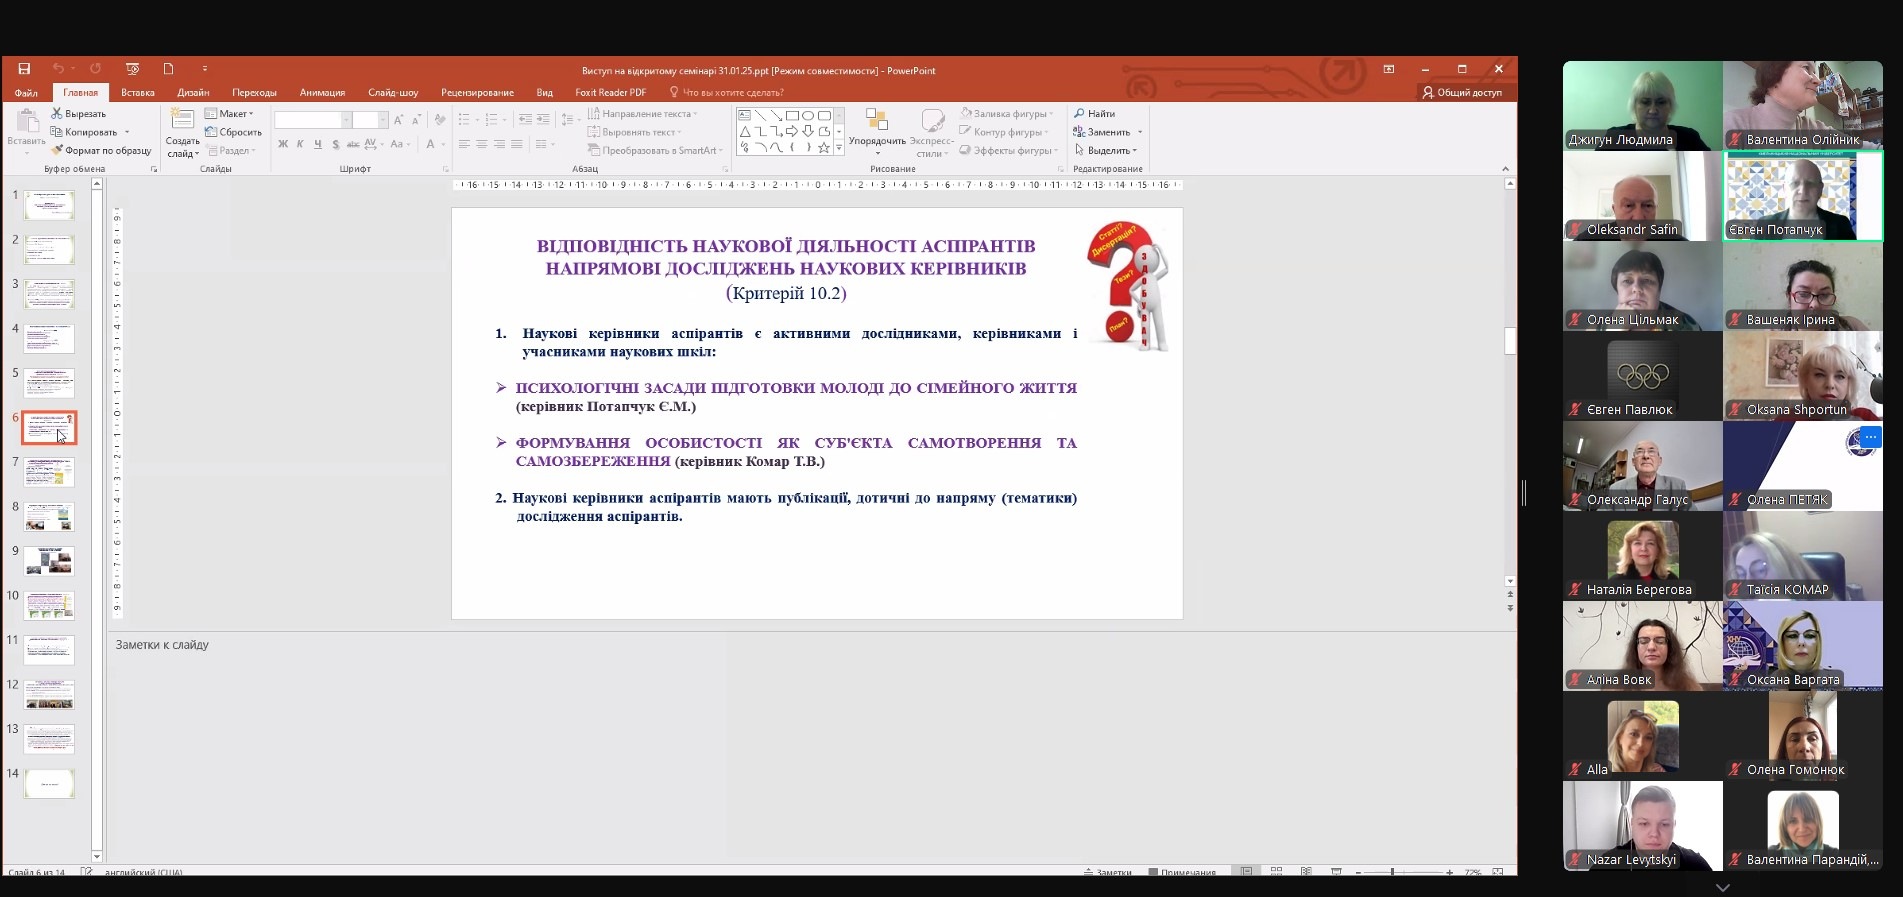
Task: Switch to slide sorter view in status bar
Action: [x=1276, y=872]
